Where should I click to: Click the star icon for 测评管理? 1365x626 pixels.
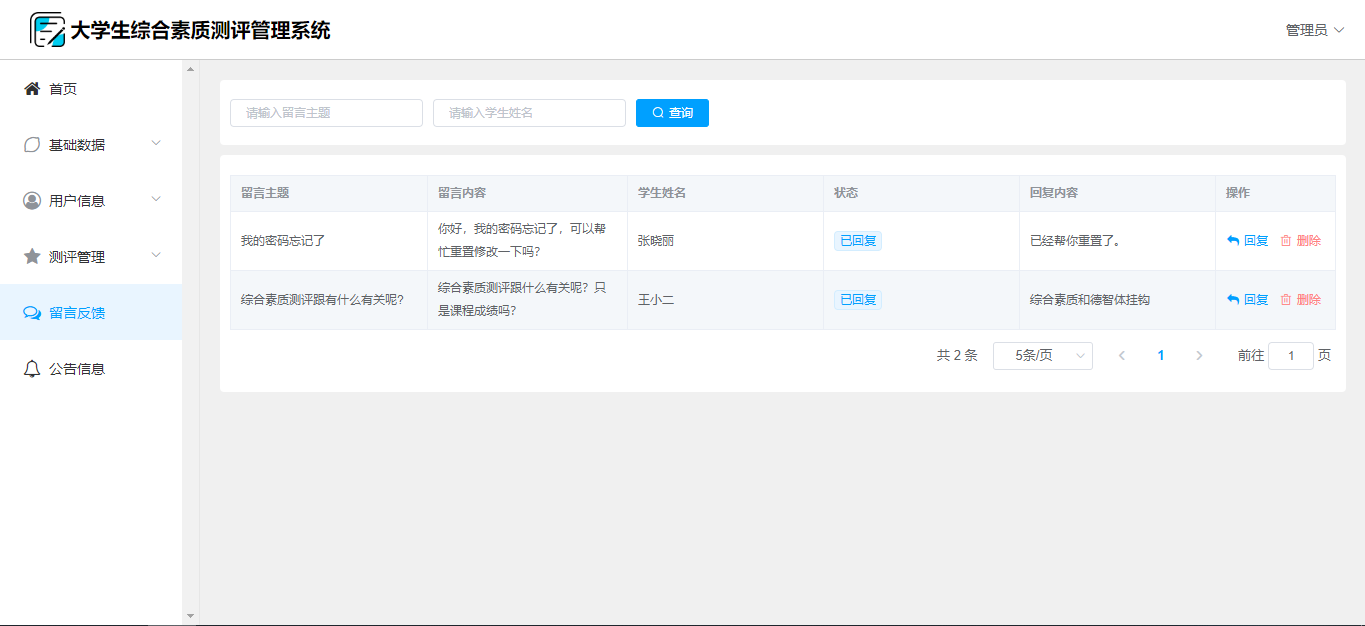coord(32,257)
